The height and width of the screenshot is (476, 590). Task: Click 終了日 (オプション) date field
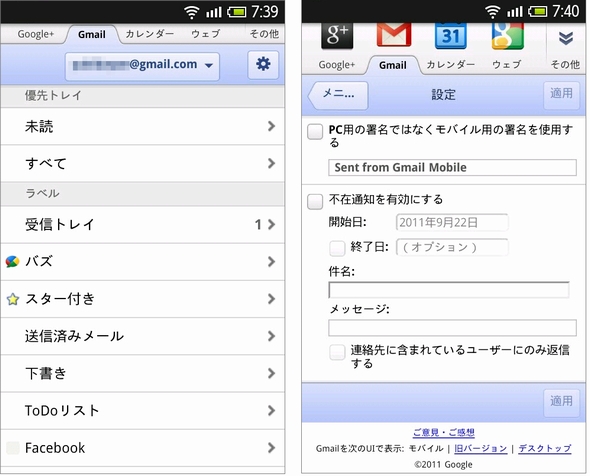tap(452, 247)
